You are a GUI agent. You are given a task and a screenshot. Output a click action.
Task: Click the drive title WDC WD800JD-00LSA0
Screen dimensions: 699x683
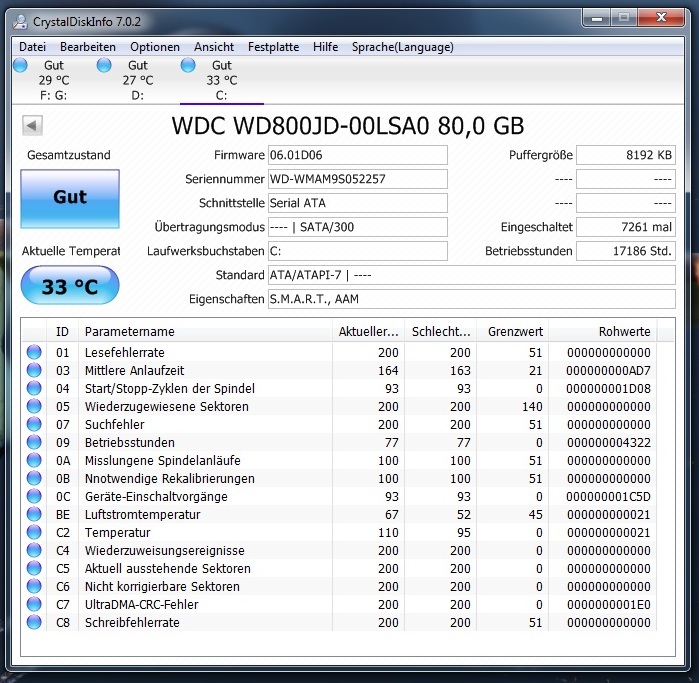[x=300, y=126]
